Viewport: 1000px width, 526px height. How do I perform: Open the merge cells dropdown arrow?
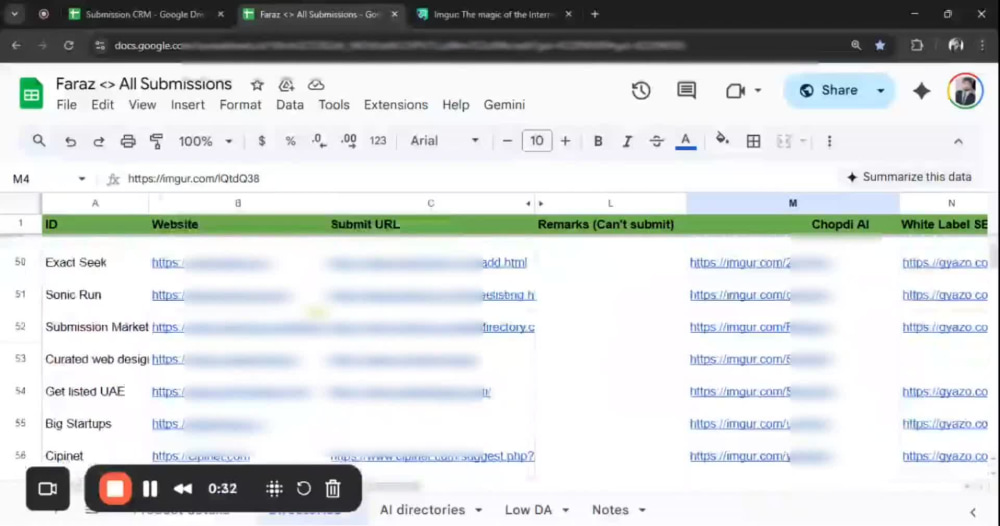[803, 142]
